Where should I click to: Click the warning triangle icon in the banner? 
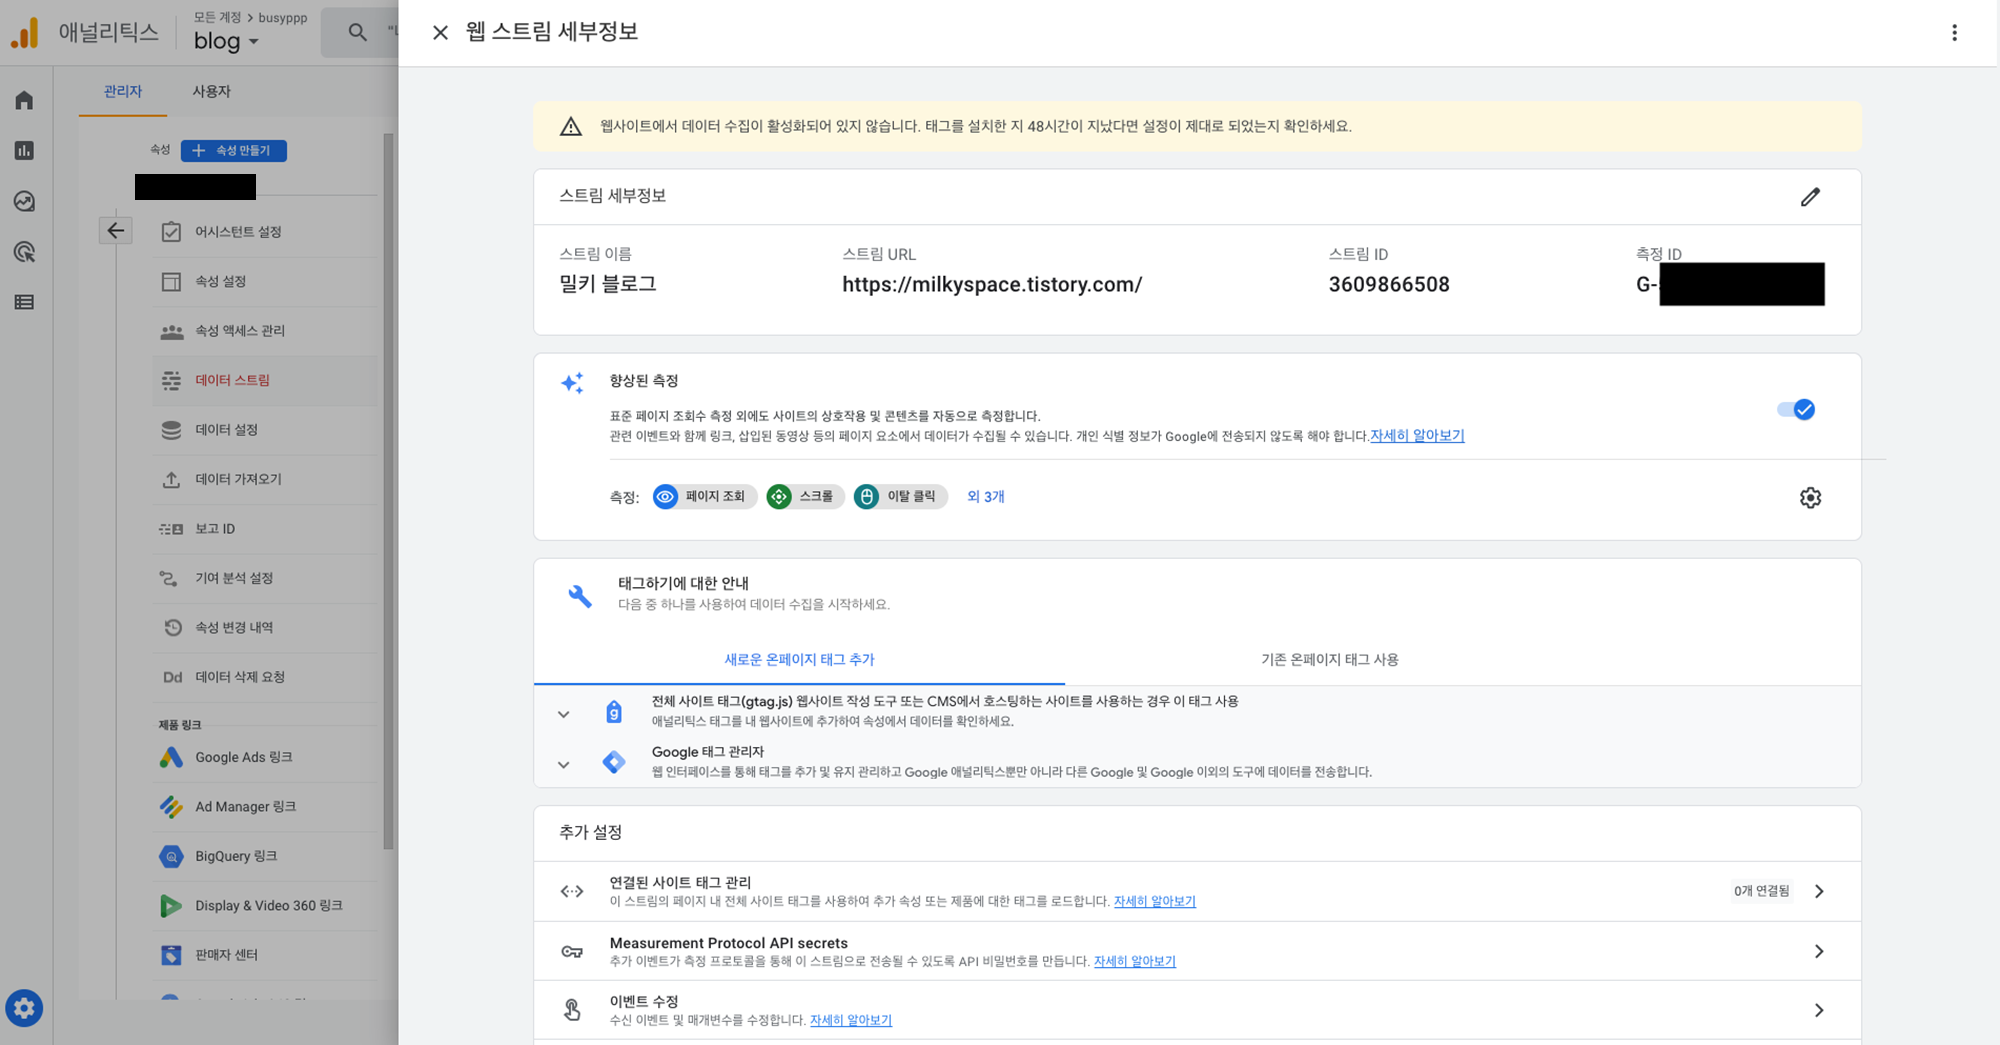[571, 126]
